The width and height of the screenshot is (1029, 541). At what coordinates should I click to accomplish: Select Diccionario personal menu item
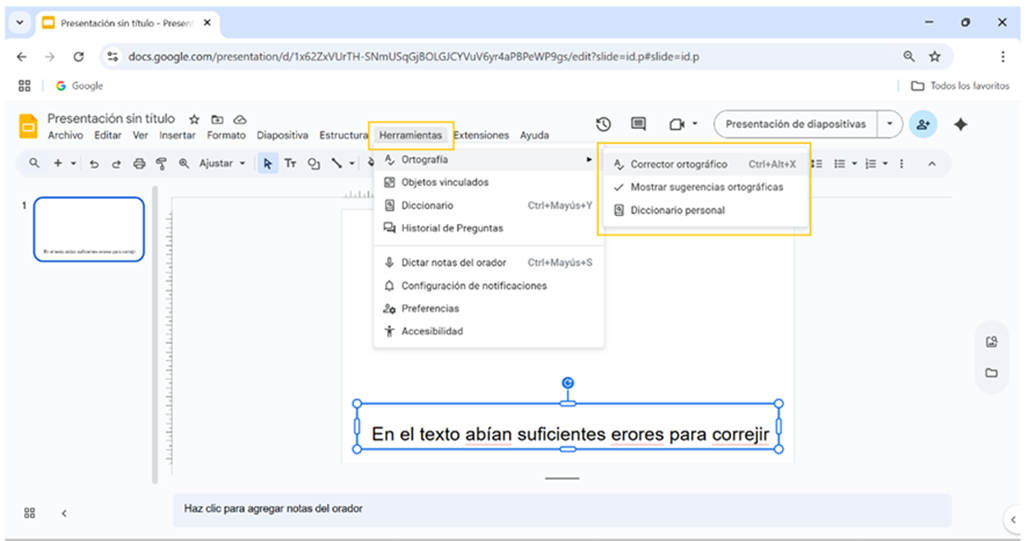(x=677, y=210)
